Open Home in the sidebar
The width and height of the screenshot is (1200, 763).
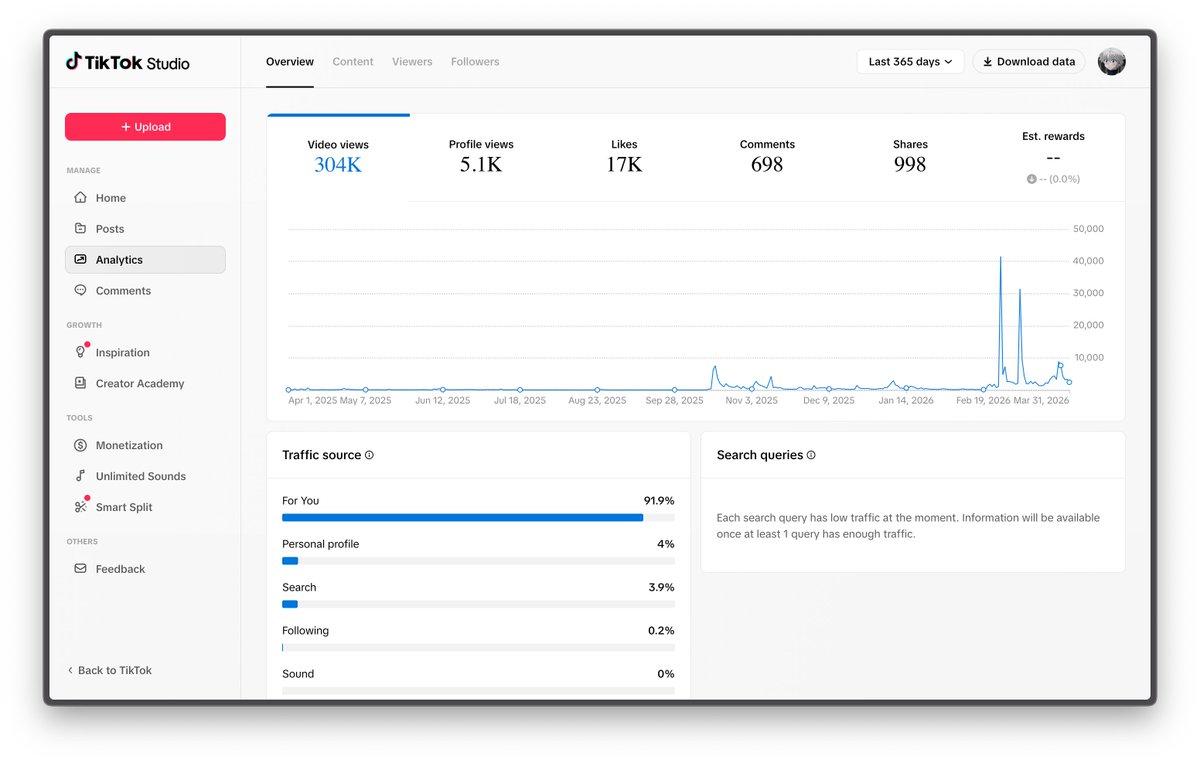[145, 198]
